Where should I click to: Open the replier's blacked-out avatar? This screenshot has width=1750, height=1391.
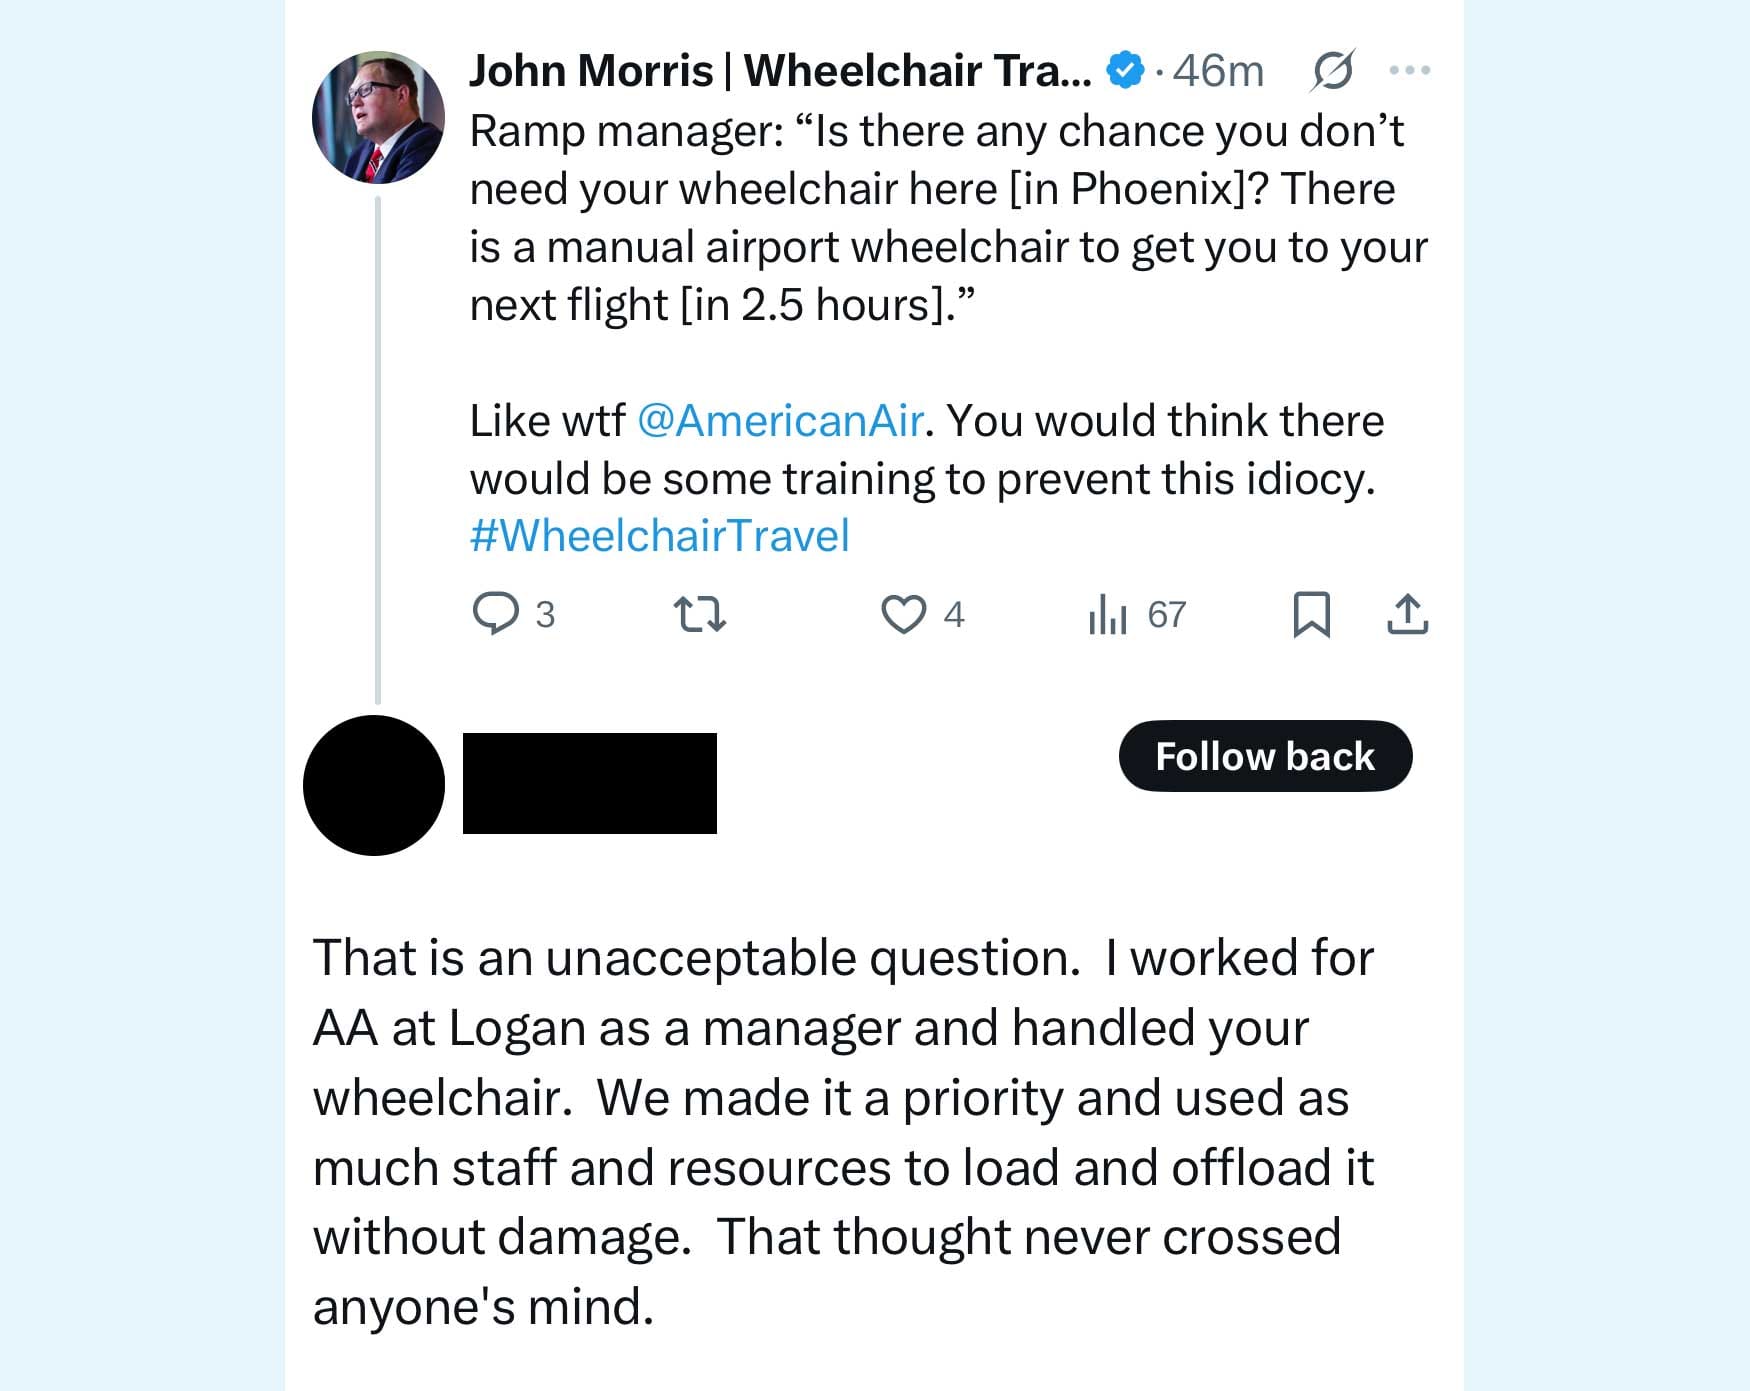pos(372,786)
